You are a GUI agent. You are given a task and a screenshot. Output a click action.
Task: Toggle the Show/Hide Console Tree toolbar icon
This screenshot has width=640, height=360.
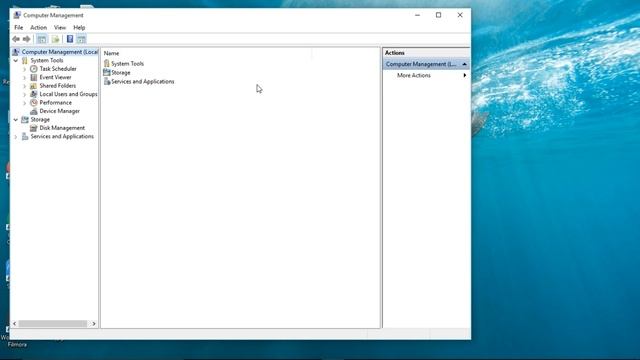tap(42, 39)
